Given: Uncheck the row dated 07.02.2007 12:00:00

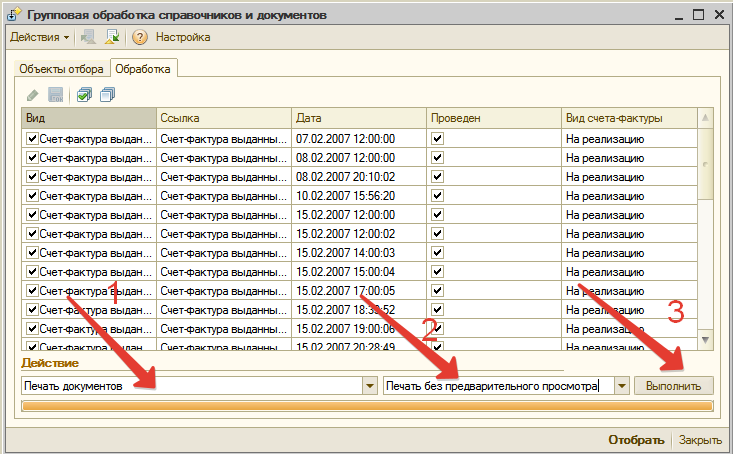Looking at the screenshot, I should pyautogui.click(x=33, y=139).
